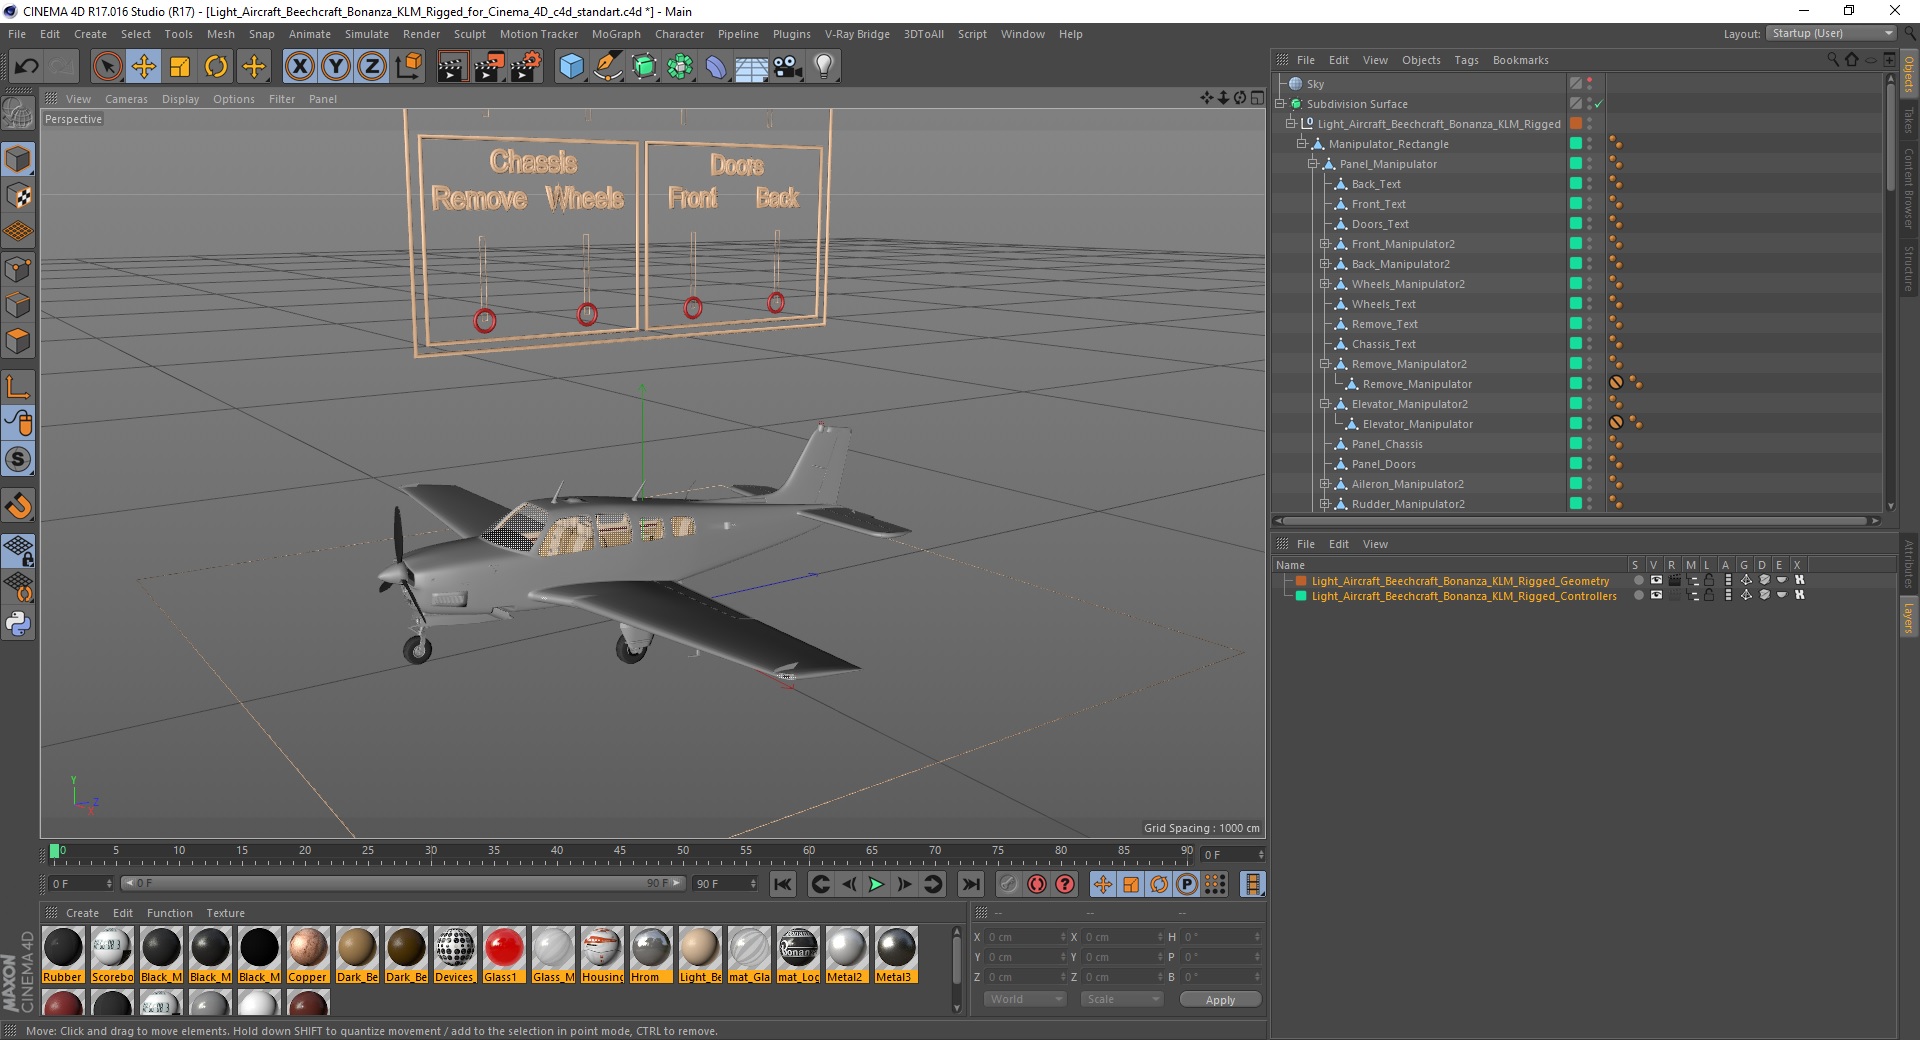
Task: Select the Rubber material swatch
Action: [x=63, y=954]
